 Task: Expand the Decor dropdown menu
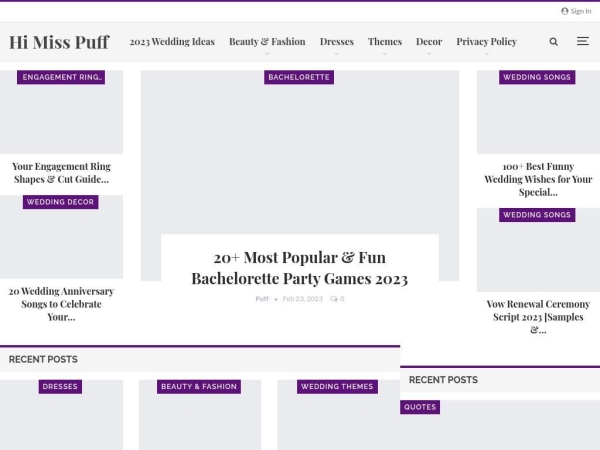point(429,42)
